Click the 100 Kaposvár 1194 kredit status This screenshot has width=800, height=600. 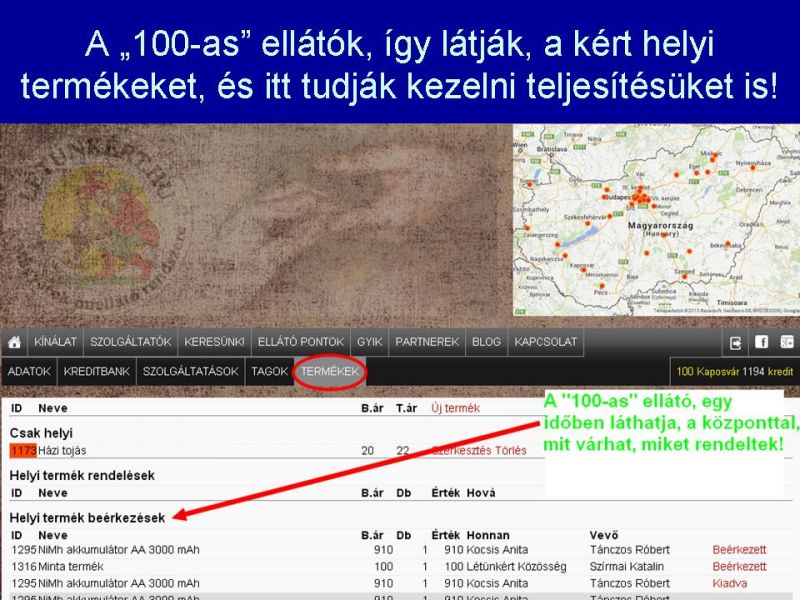pyautogui.click(x=735, y=371)
